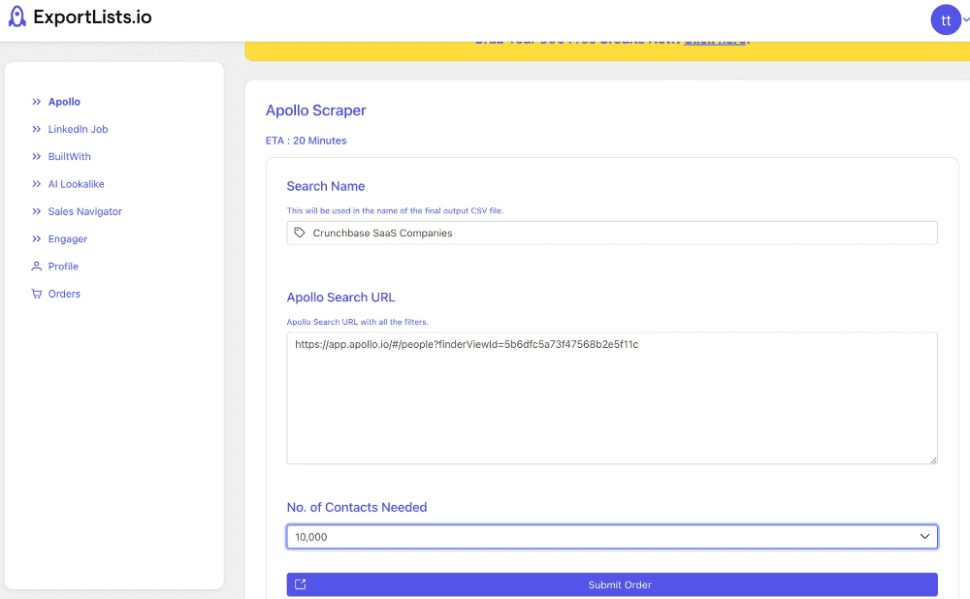Viewport: 970px width, 599px height.
Task: Click the Apollo Scraper heading
Action: (315, 110)
